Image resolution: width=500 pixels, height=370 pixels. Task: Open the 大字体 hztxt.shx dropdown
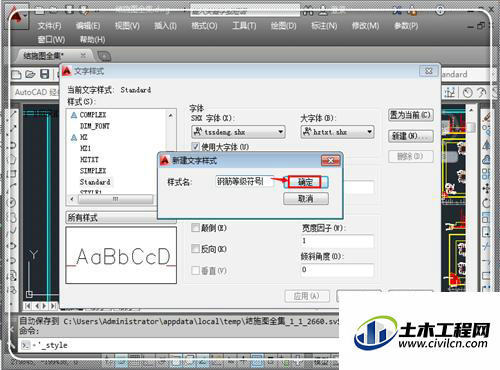337,132
